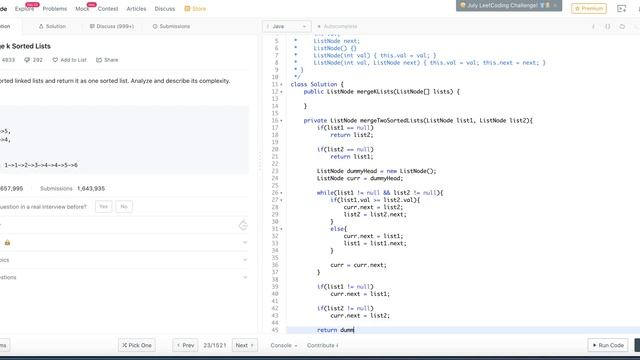Image resolution: width=640 pixels, height=360 pixels.
Task: Click the trophy icon in July Challenge banner
Action: point(542,5)
